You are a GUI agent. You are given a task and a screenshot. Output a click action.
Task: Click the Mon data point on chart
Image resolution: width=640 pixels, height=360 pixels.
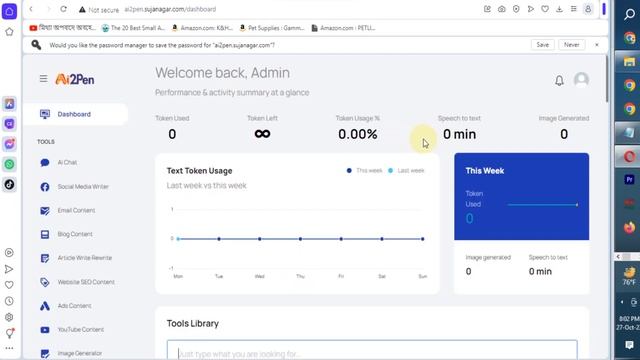pyautogui.click(x=178, y=239)
